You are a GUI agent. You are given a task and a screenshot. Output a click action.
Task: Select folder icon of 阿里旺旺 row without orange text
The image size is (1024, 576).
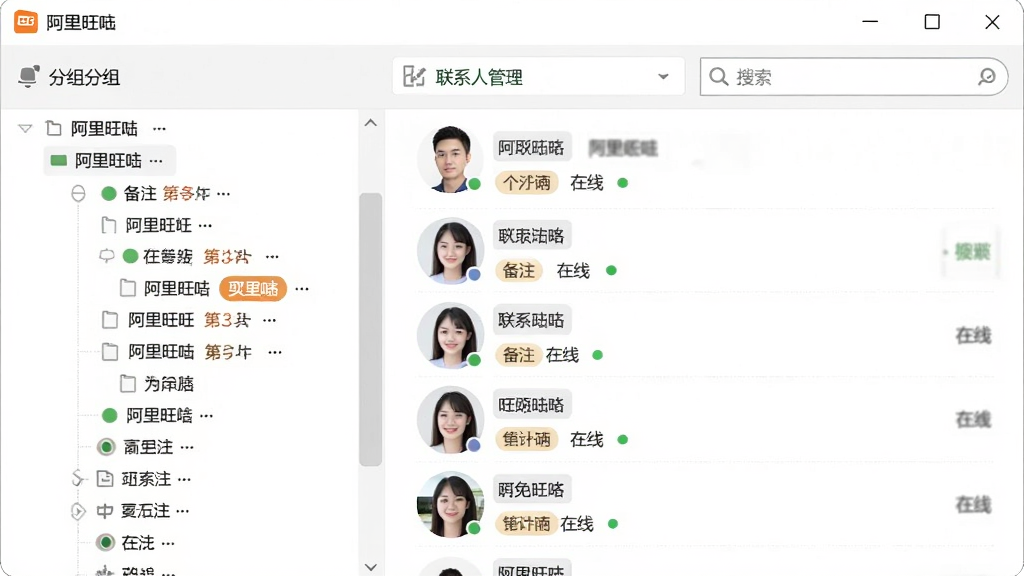(108, 225)
